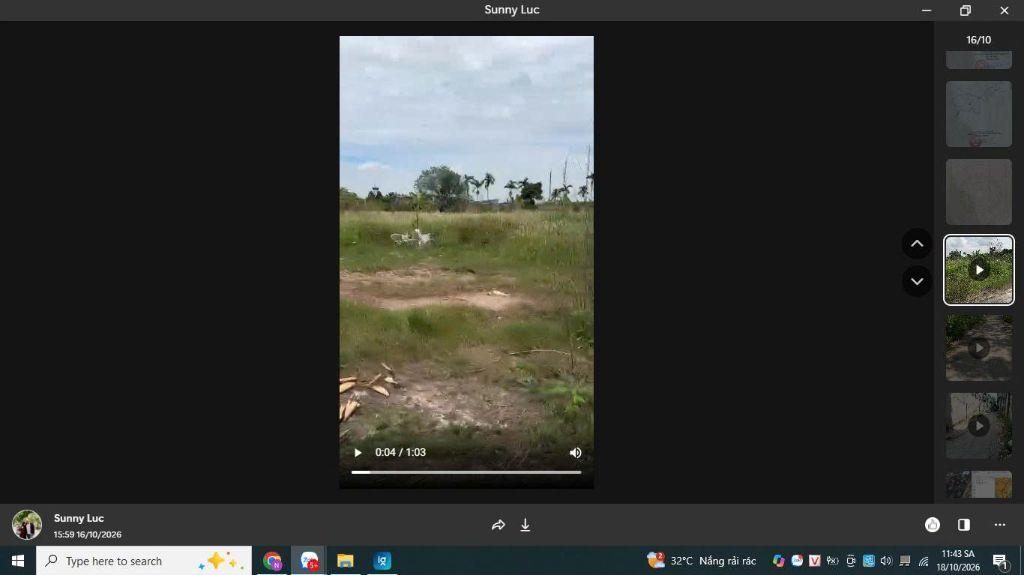Click the Copilot icon in system tray
This screenshot has width=1024, height=575.
[778, 561]
